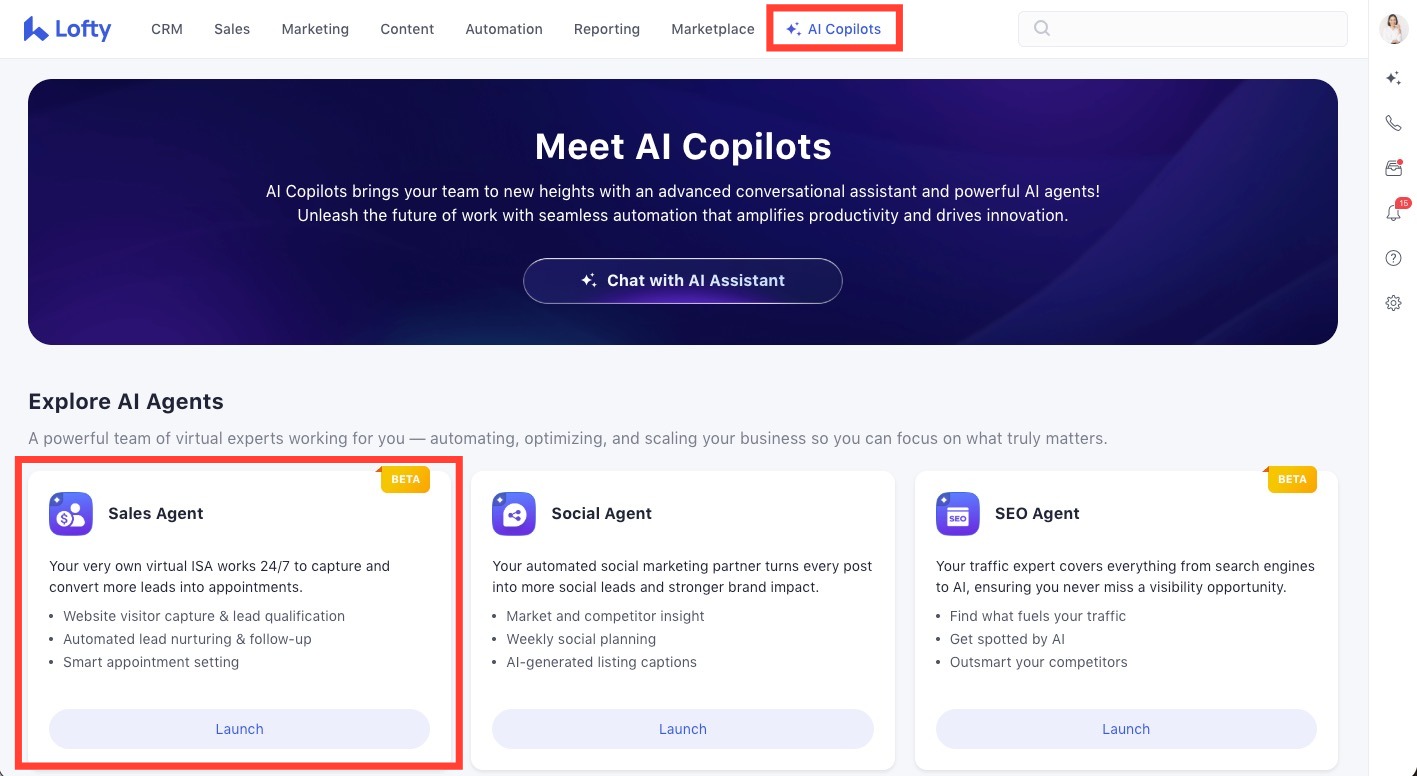Open the AI sparkle icon in right sidebar
This screenshot has width=1417, height=776.
point(1393,78)
